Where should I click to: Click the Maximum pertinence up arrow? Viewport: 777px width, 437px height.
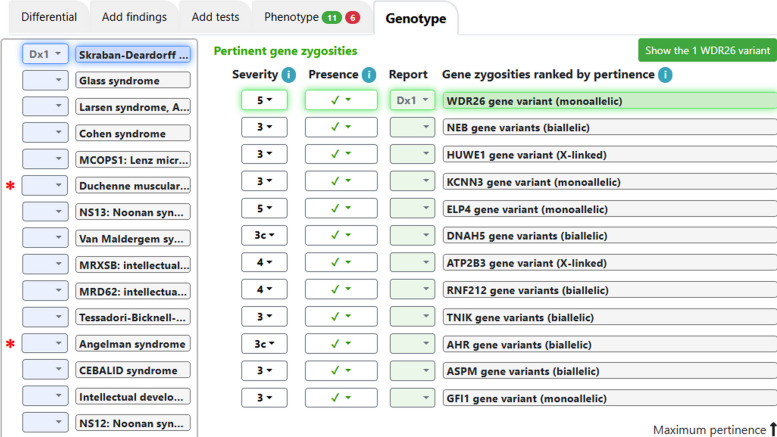pyautogui.click(x=773, y=429)
